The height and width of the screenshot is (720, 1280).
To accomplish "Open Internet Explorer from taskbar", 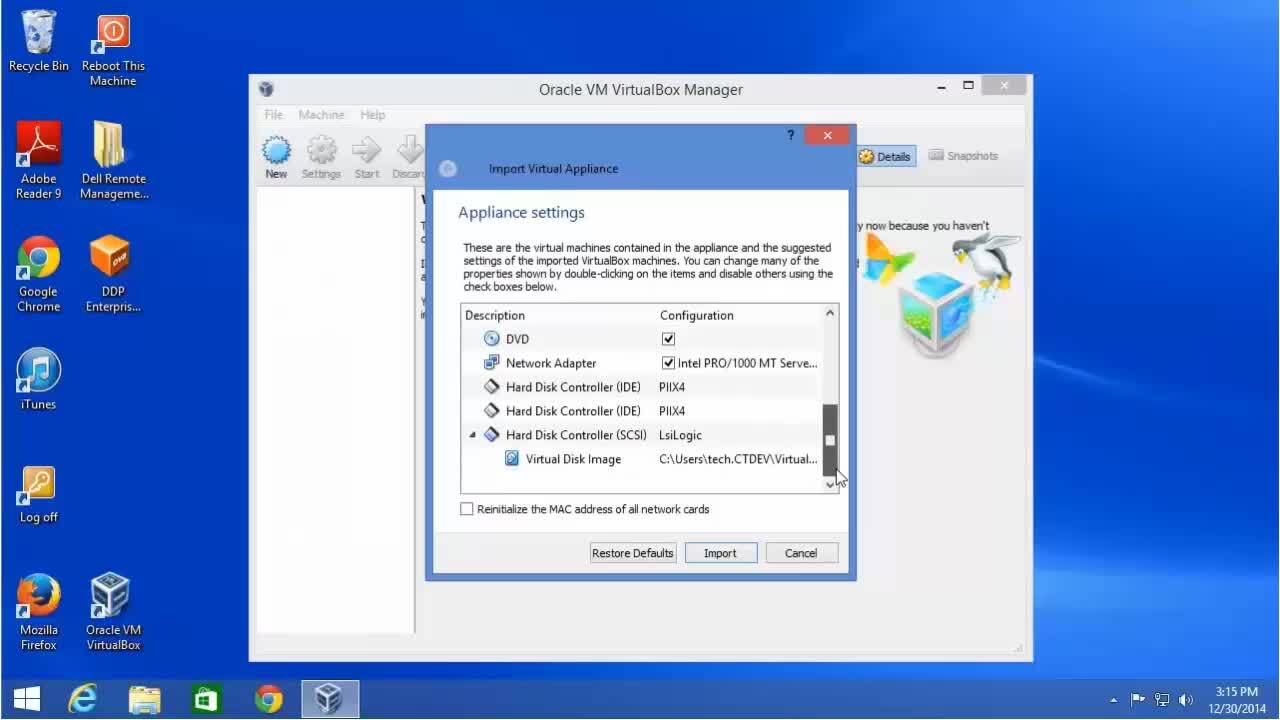I will pos(82,699).
